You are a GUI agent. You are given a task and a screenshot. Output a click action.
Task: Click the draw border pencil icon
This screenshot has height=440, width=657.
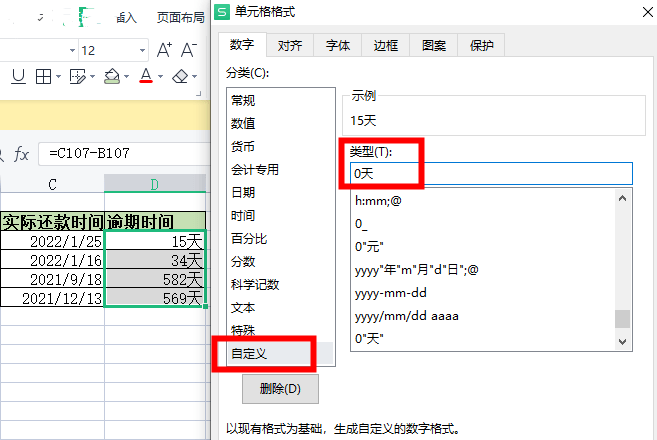tap(77, 76)
